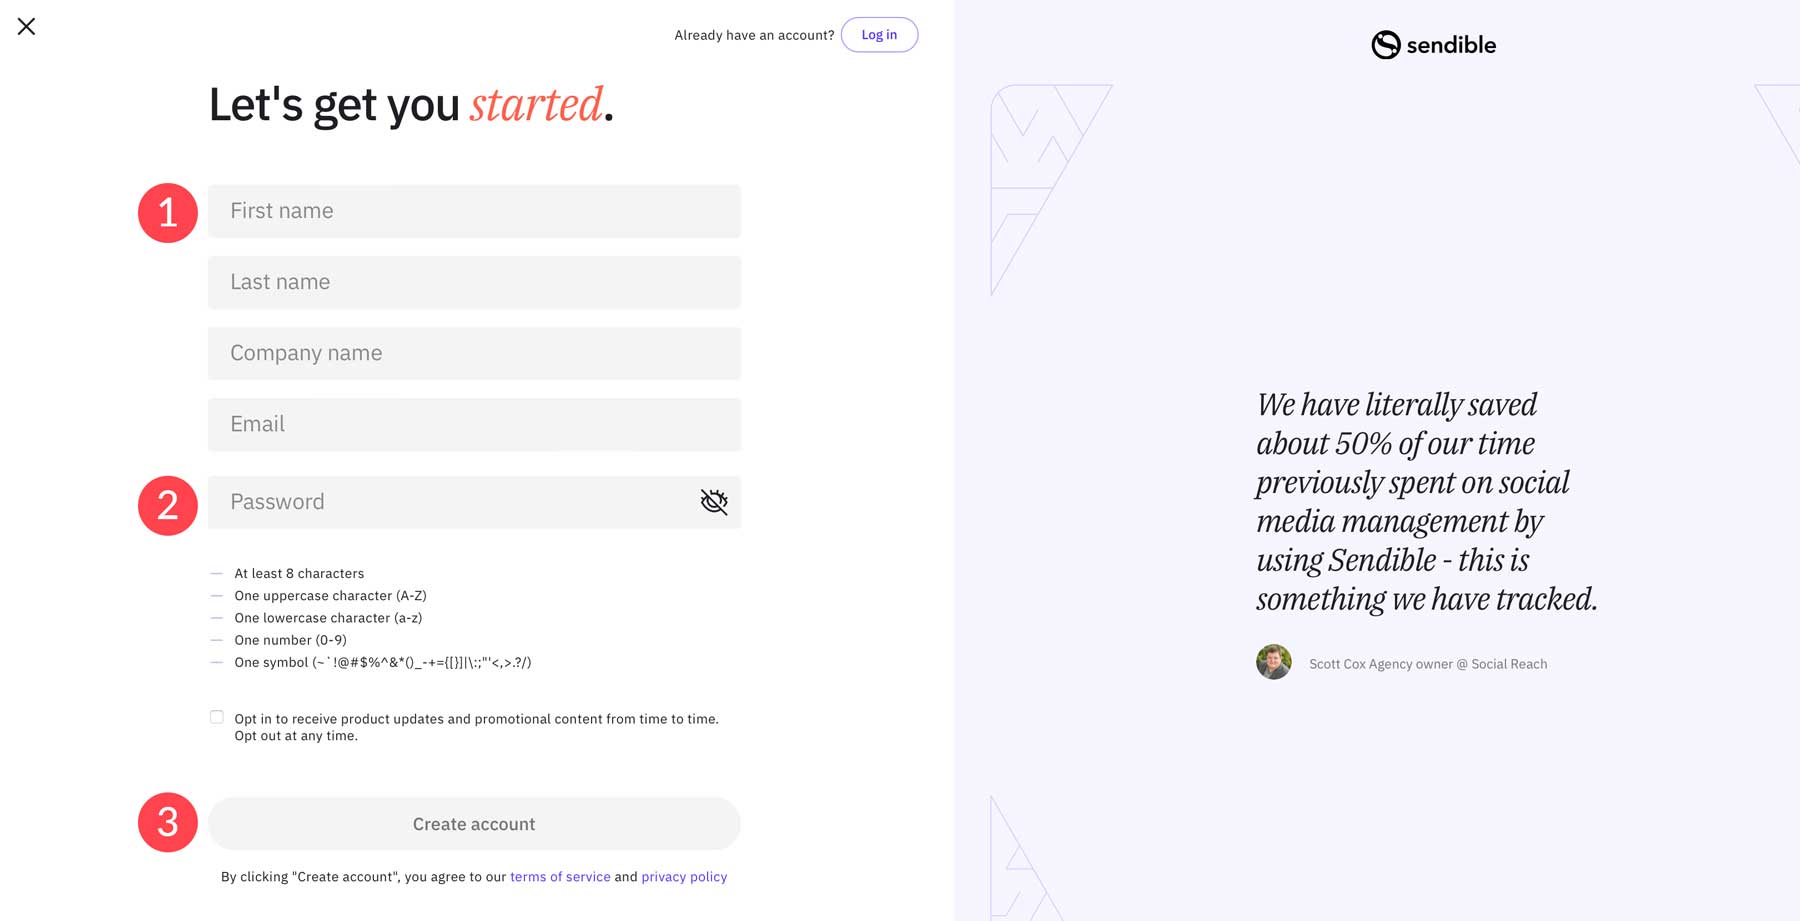
Task: Click the Log in button
Action: click(x=879, y=34)
